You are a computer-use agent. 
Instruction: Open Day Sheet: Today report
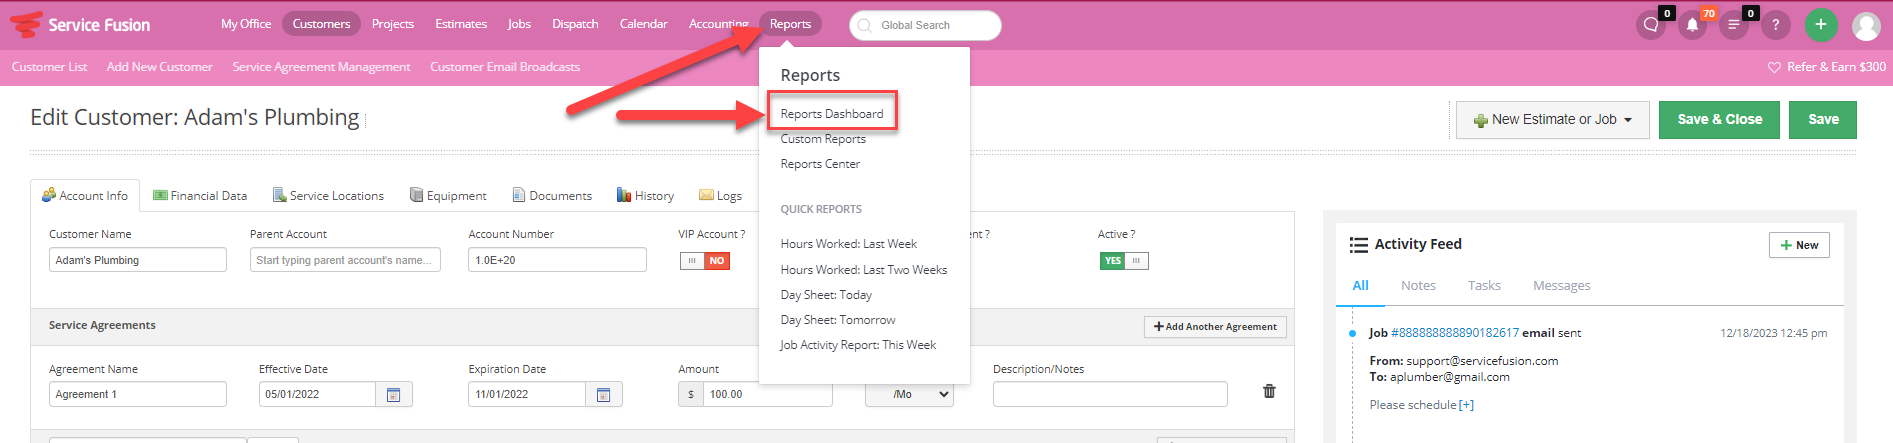tap(826, 295)
